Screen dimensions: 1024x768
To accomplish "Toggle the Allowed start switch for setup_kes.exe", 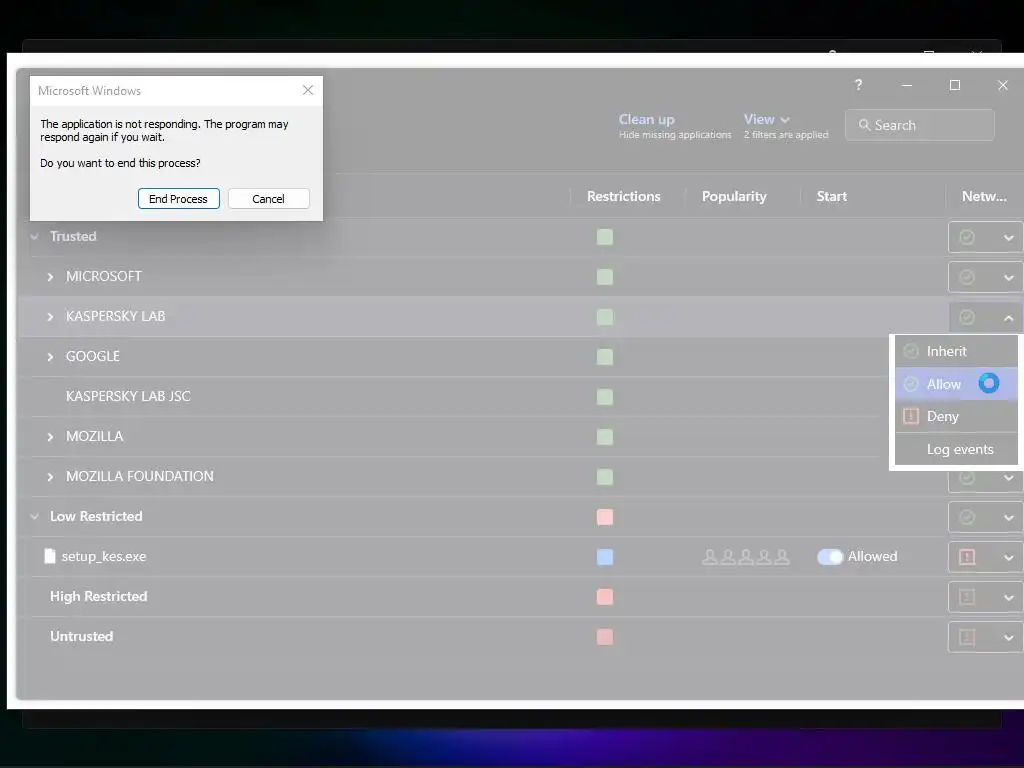I will click(830, 556).
